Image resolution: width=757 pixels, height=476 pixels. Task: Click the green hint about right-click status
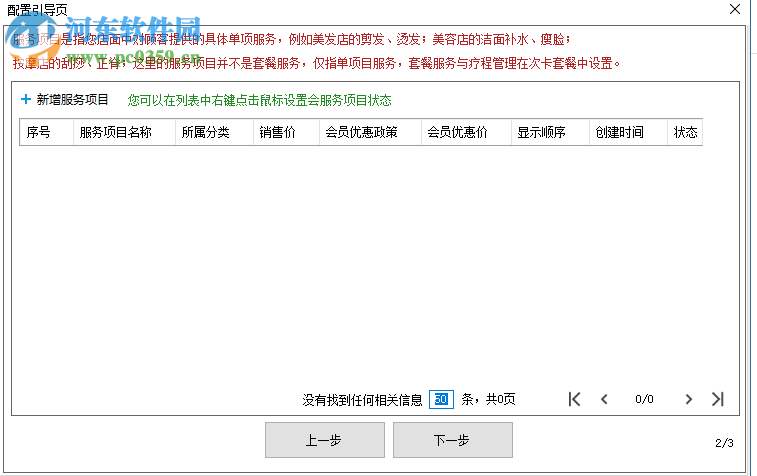pos(259,100)
